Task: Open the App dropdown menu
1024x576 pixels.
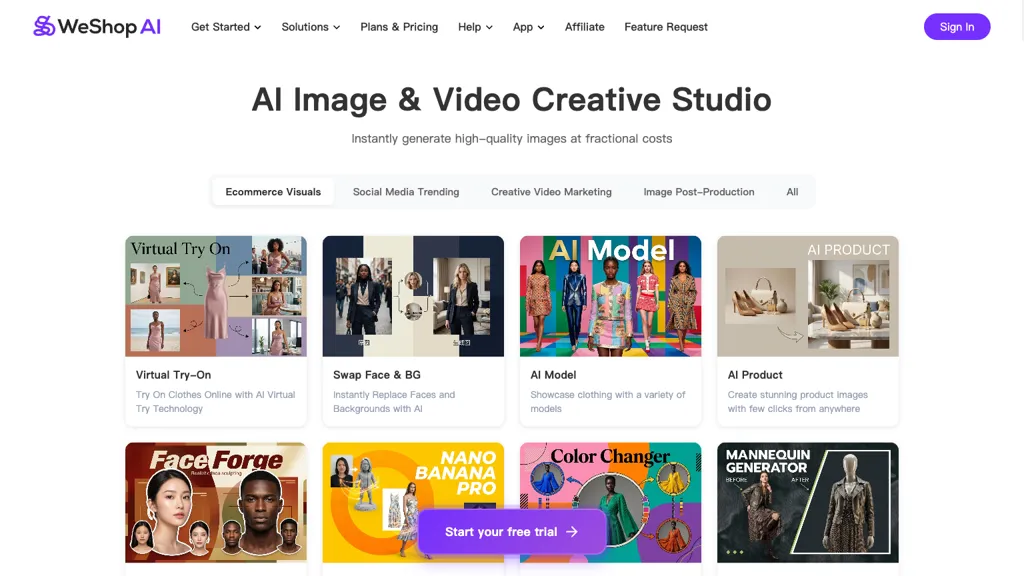Action: [x=528, y=27]
